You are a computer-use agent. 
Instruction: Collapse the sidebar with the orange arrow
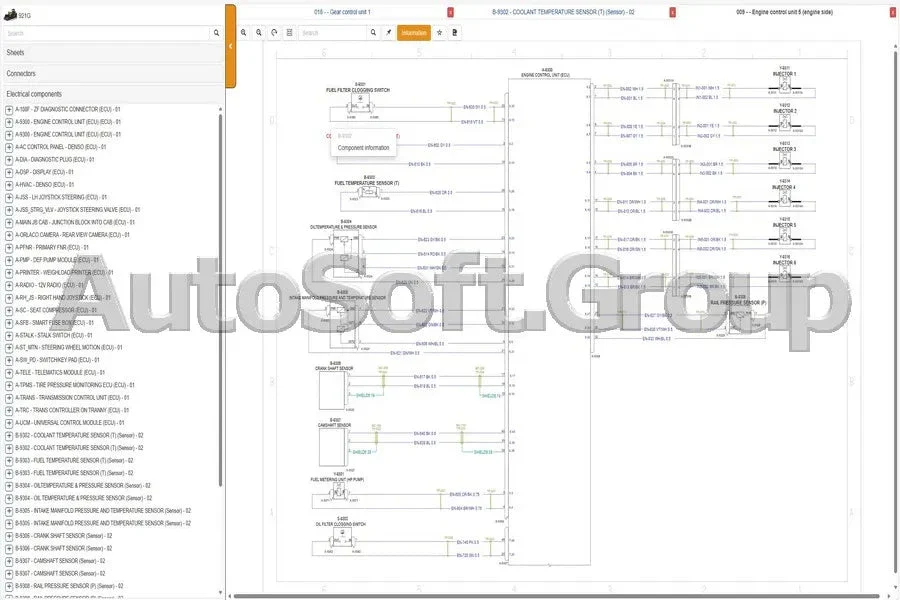[x=230, y=46]
